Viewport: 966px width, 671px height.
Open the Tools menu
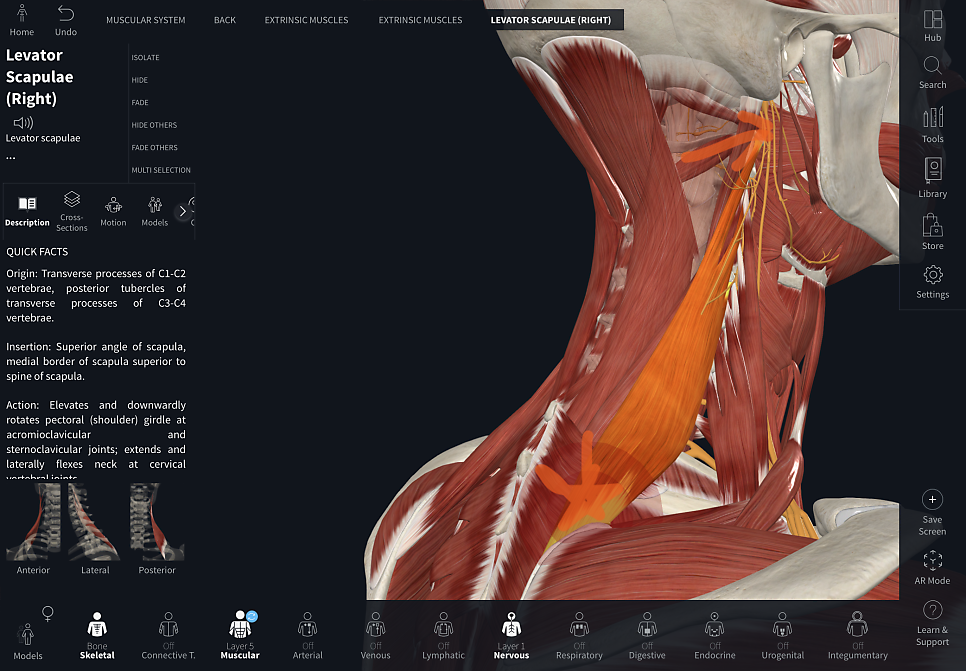point(932,126)
